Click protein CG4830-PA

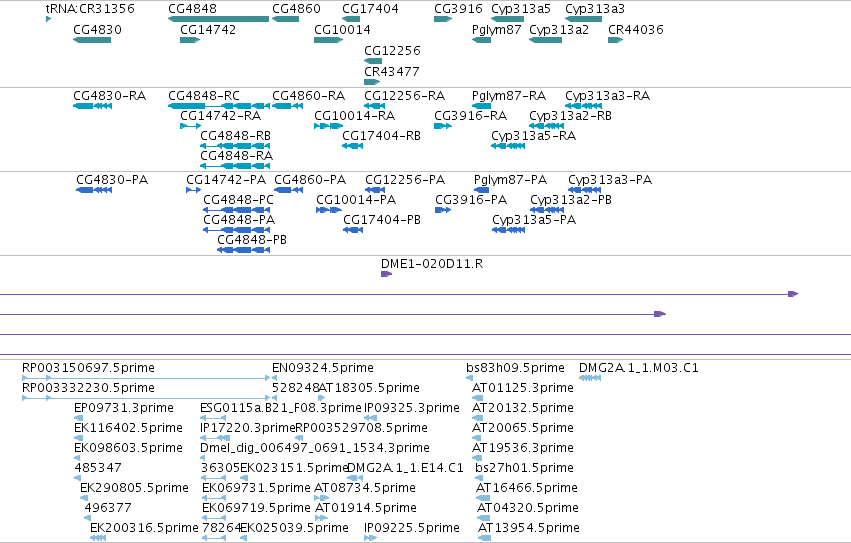tap(112, 180)
